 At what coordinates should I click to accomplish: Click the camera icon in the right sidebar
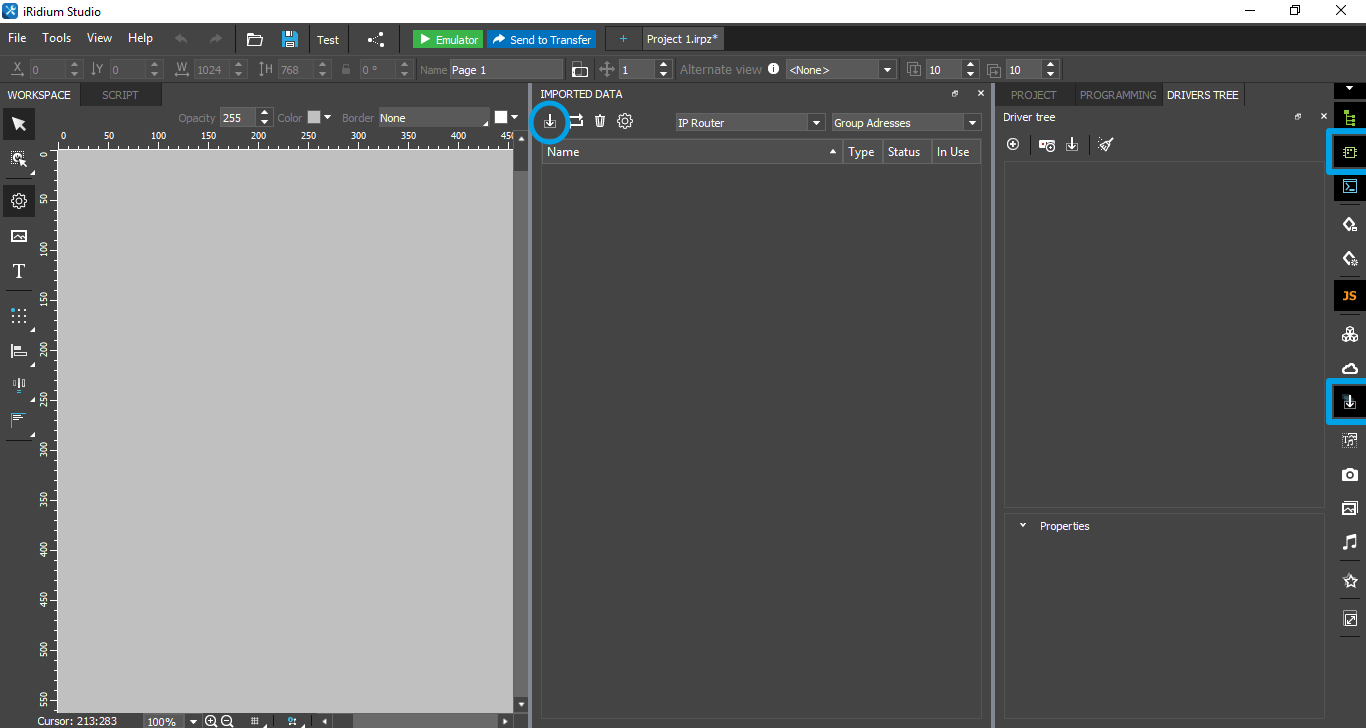[x=1349, y=474]
